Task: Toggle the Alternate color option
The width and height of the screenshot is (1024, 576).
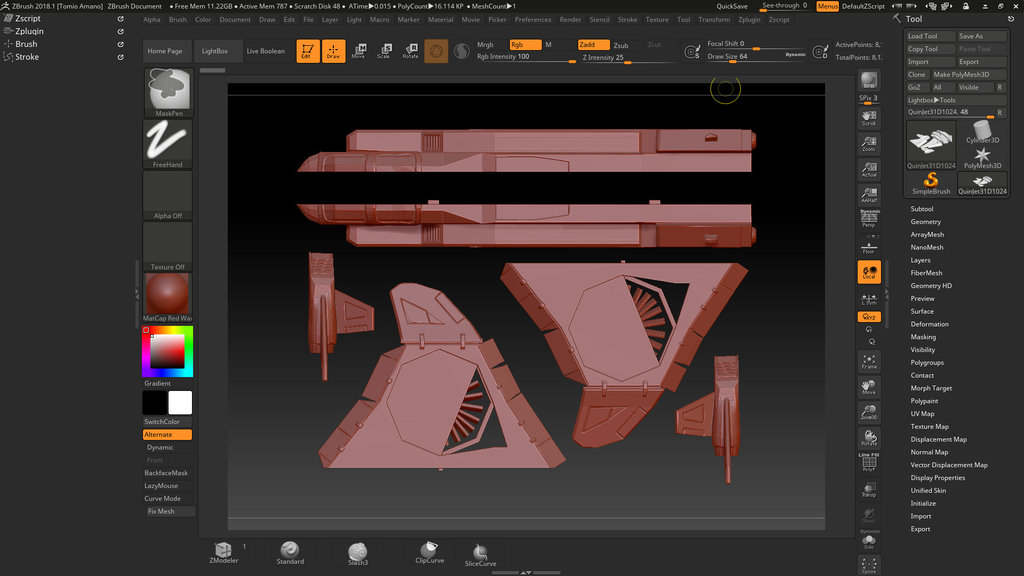Action: 167,434
